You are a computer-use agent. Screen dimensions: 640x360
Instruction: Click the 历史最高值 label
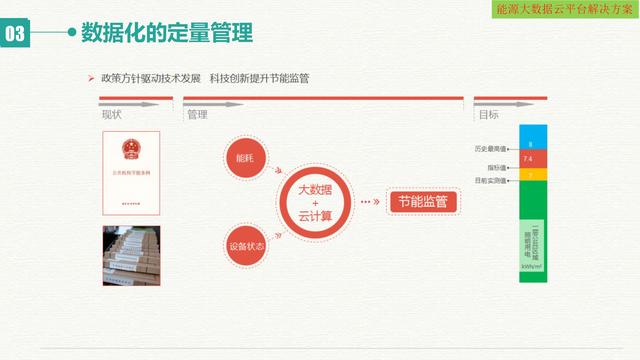coord(490,149)
